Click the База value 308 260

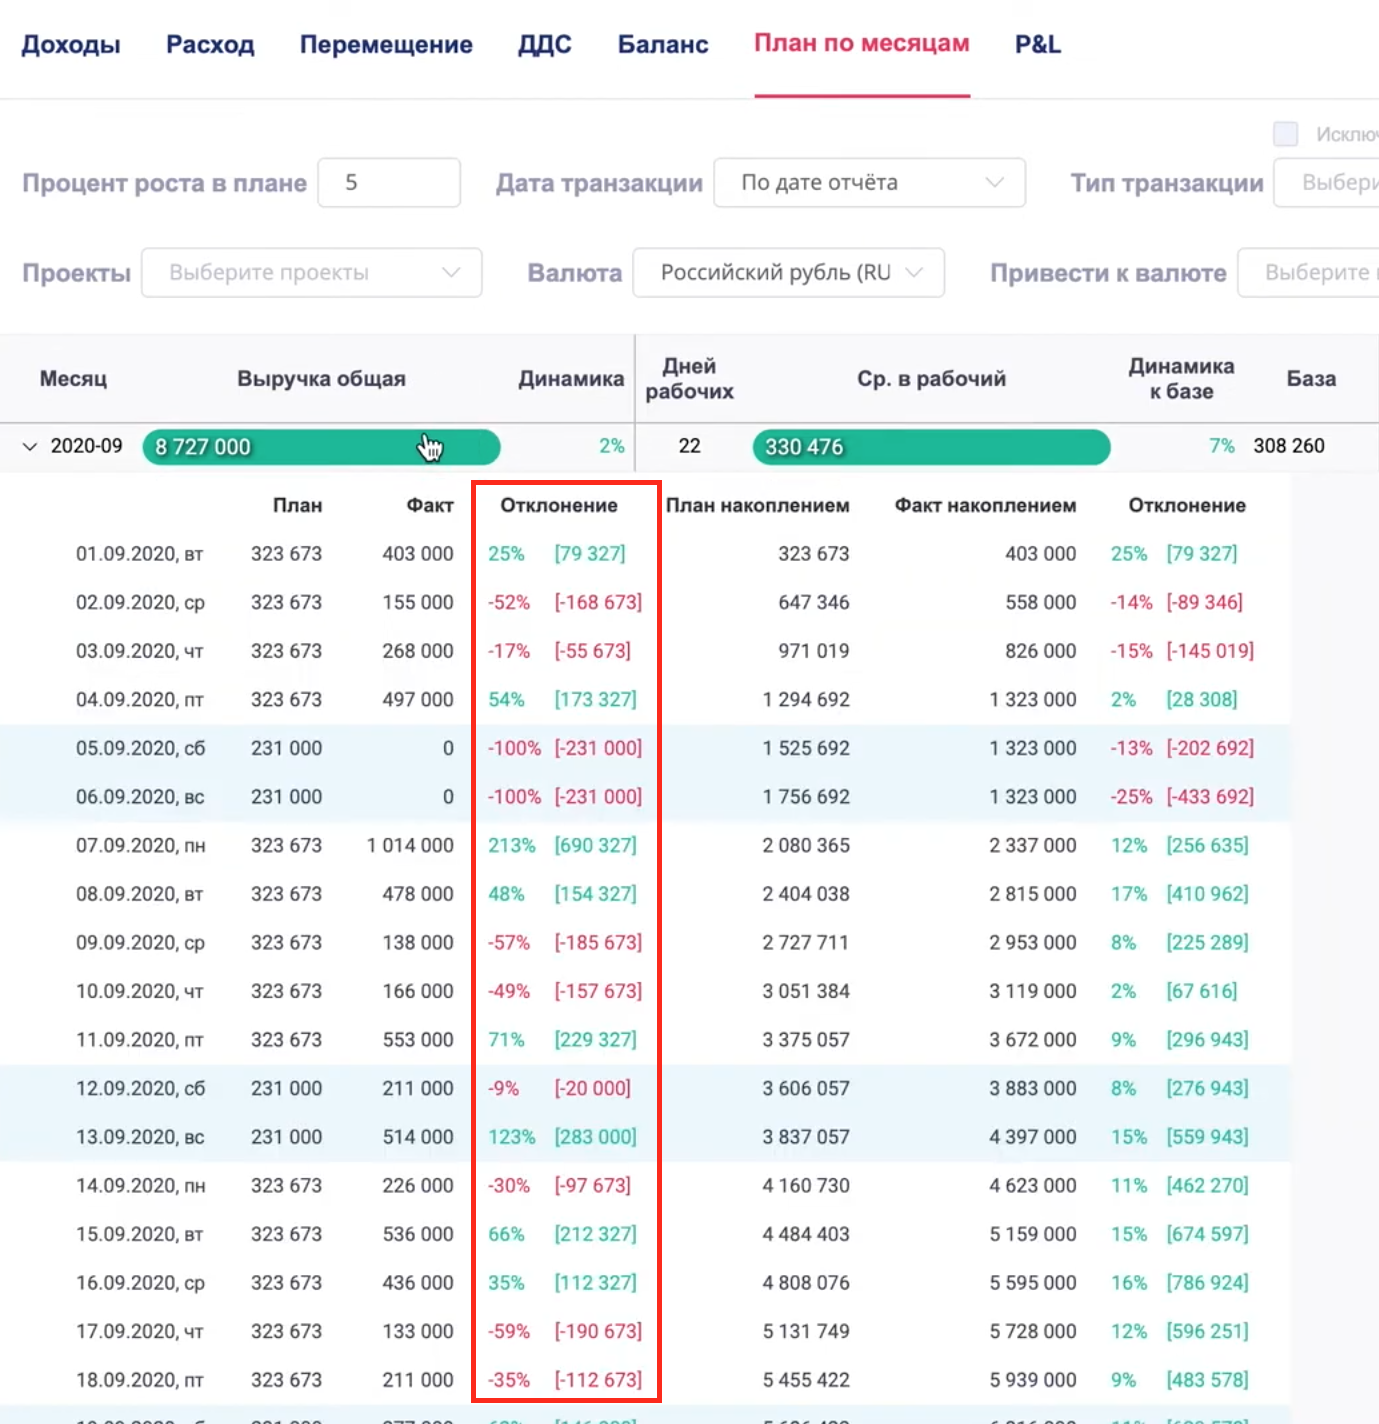click(1289, 446)
